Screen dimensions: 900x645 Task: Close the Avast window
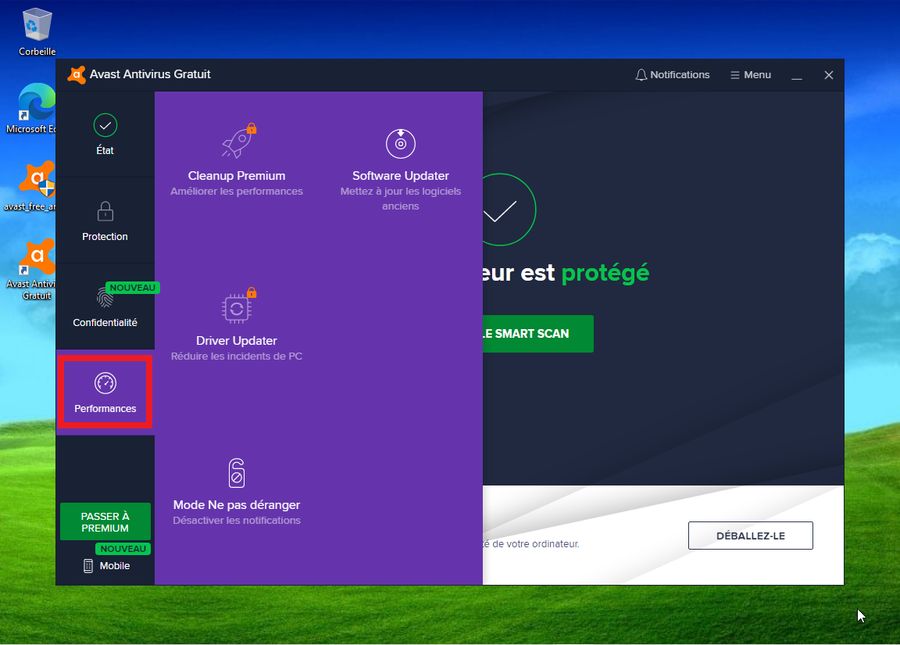point(829,75)
